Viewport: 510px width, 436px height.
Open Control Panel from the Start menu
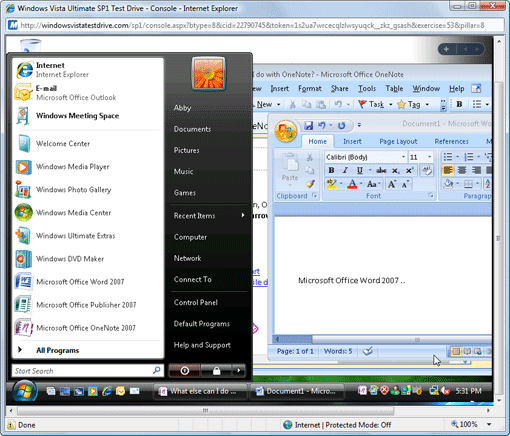[x=196, y=303]
